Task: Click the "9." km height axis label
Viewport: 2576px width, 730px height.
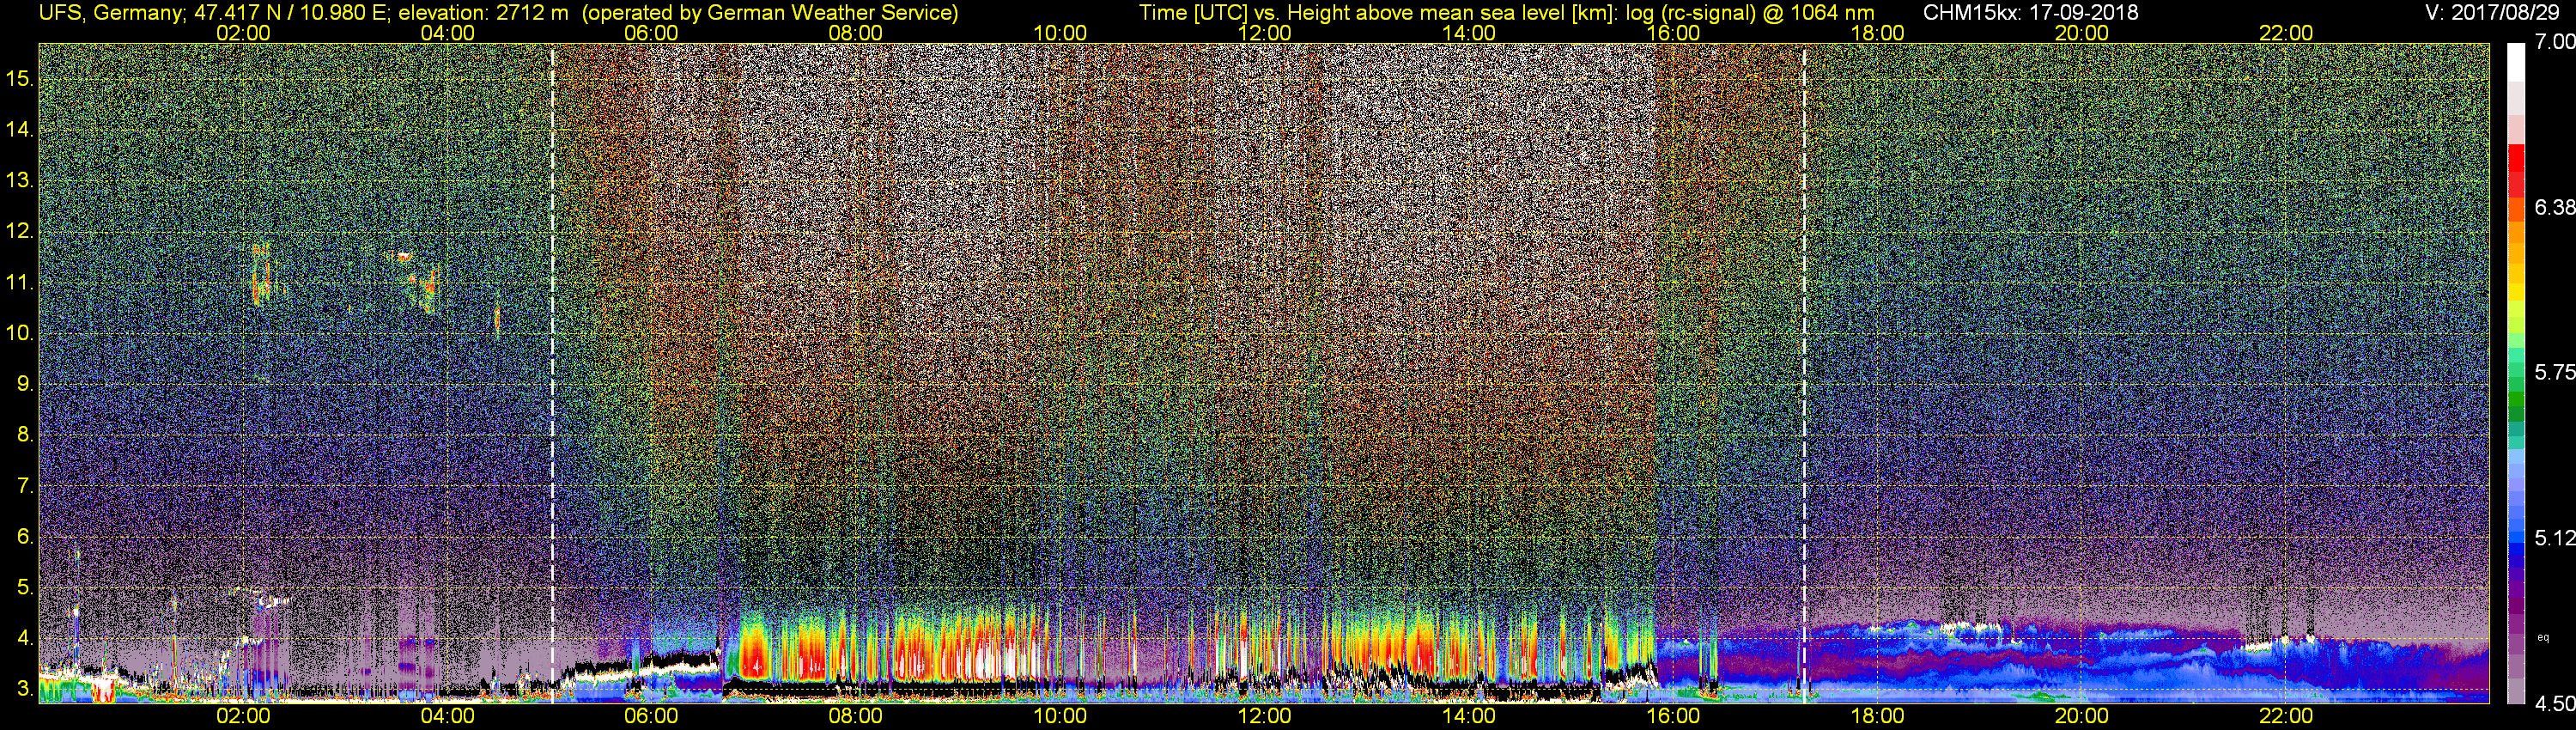Action: point(25,384)
